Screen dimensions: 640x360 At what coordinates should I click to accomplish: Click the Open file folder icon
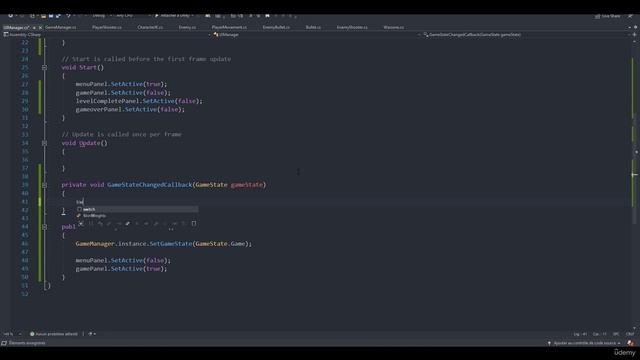pyautogui.click(x=43, y=16)
